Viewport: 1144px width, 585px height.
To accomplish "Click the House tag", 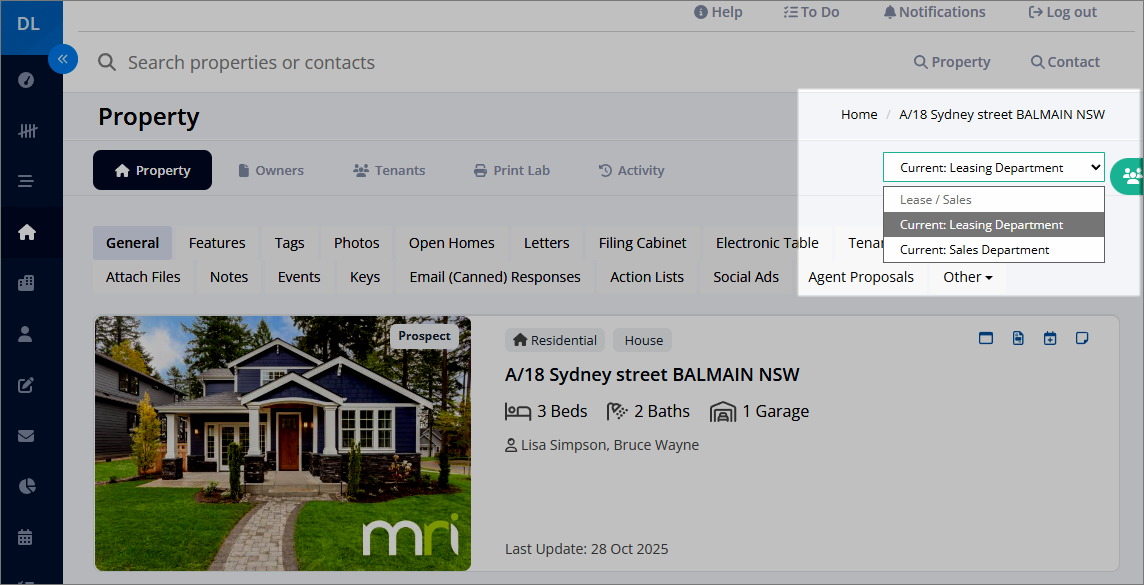I will (643, 340).
